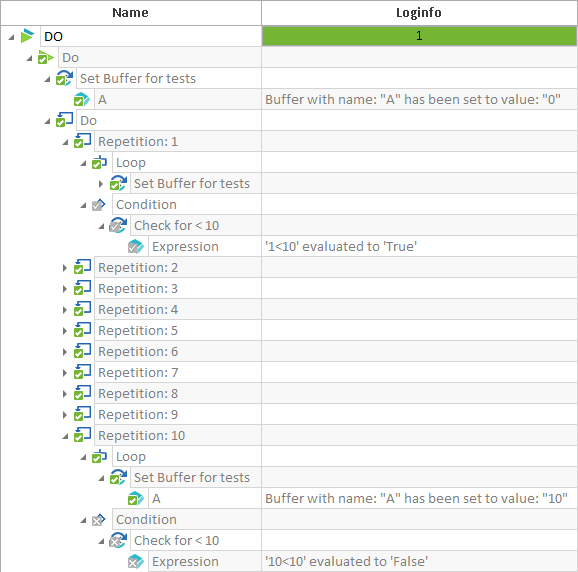Click the Check for < 10 icon in Repetition 10
Screen dimensions: 578x572
118,540
